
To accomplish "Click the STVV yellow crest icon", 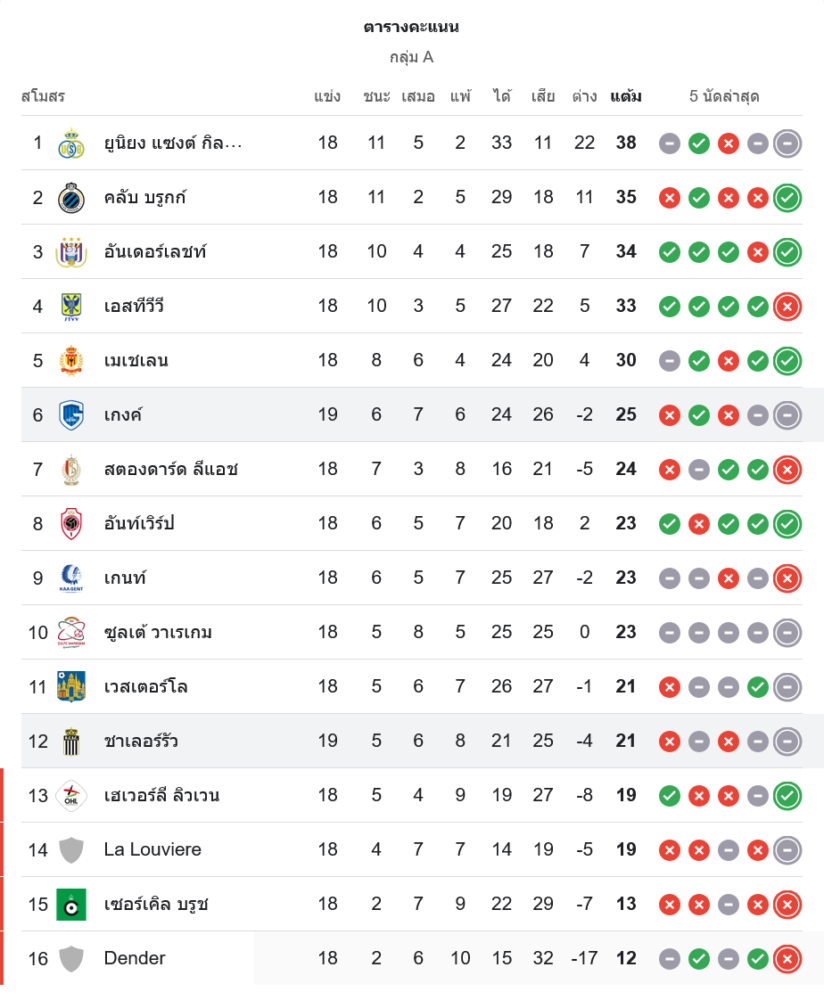I will click(70, 306).
